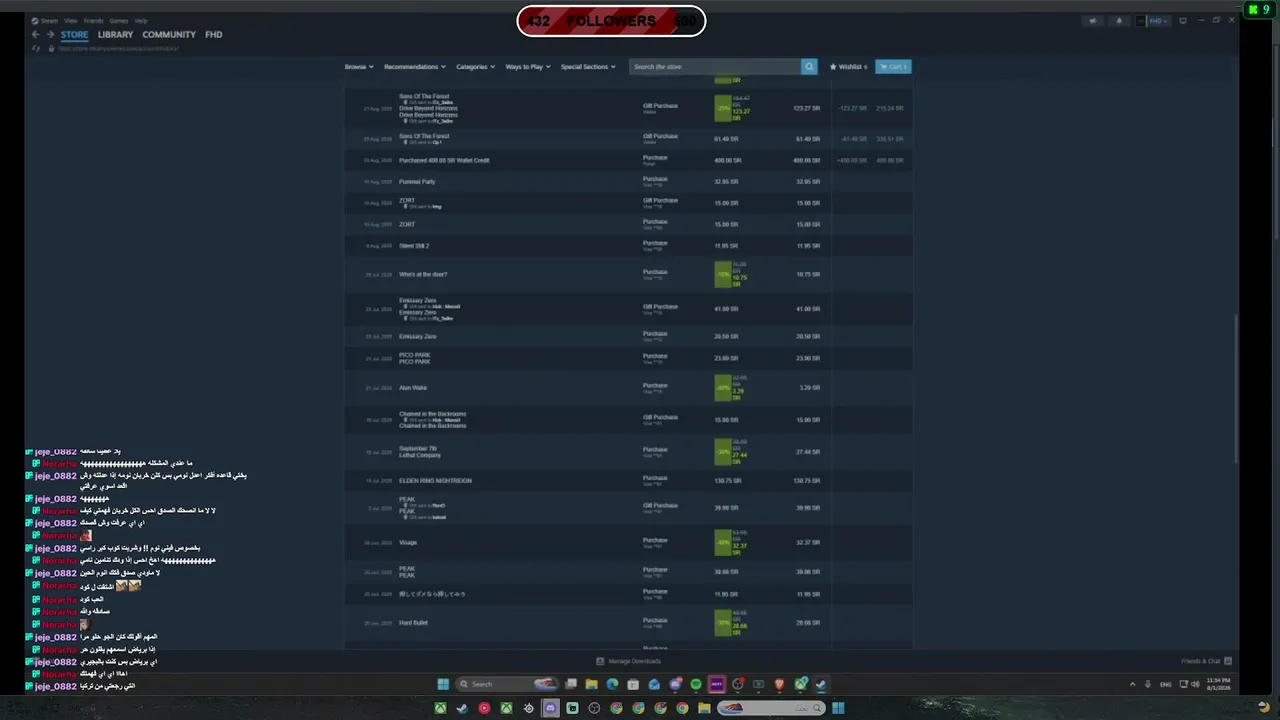Click the Silent Still 2 entry
The height and width of the screenshot is (720, 1280).
point(414,246)
